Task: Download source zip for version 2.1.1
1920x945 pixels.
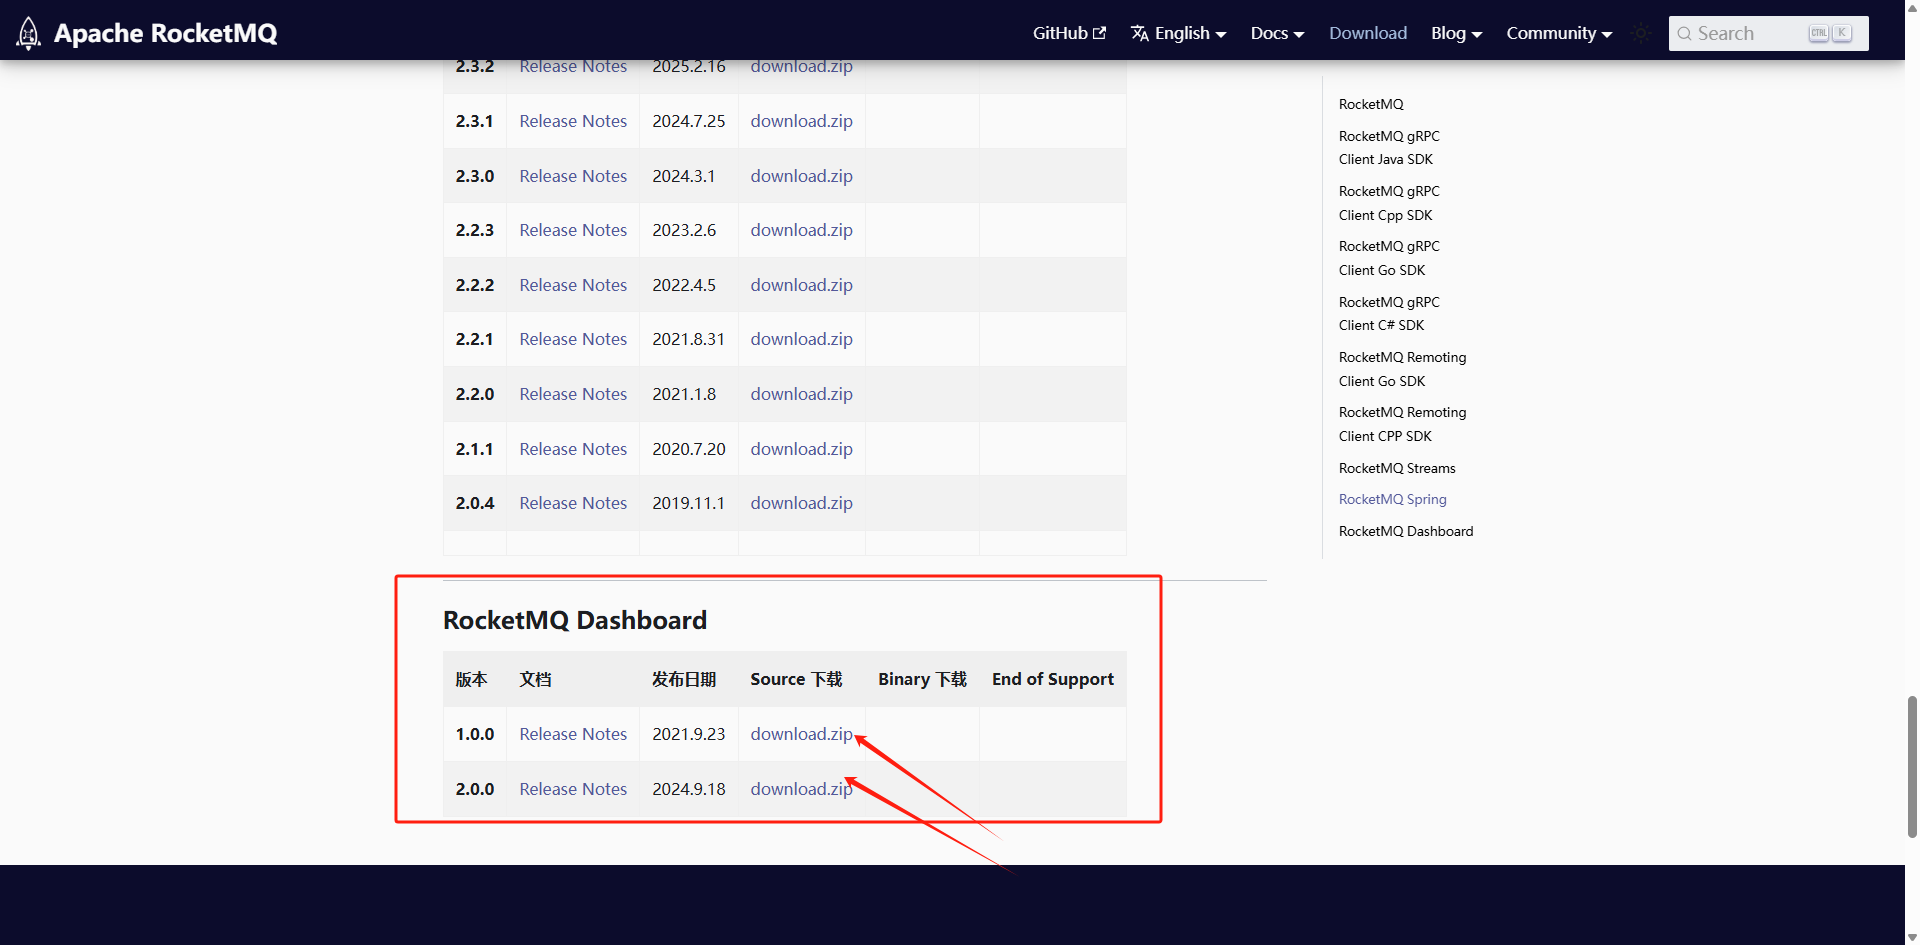Action: click(x=801, y=449)
